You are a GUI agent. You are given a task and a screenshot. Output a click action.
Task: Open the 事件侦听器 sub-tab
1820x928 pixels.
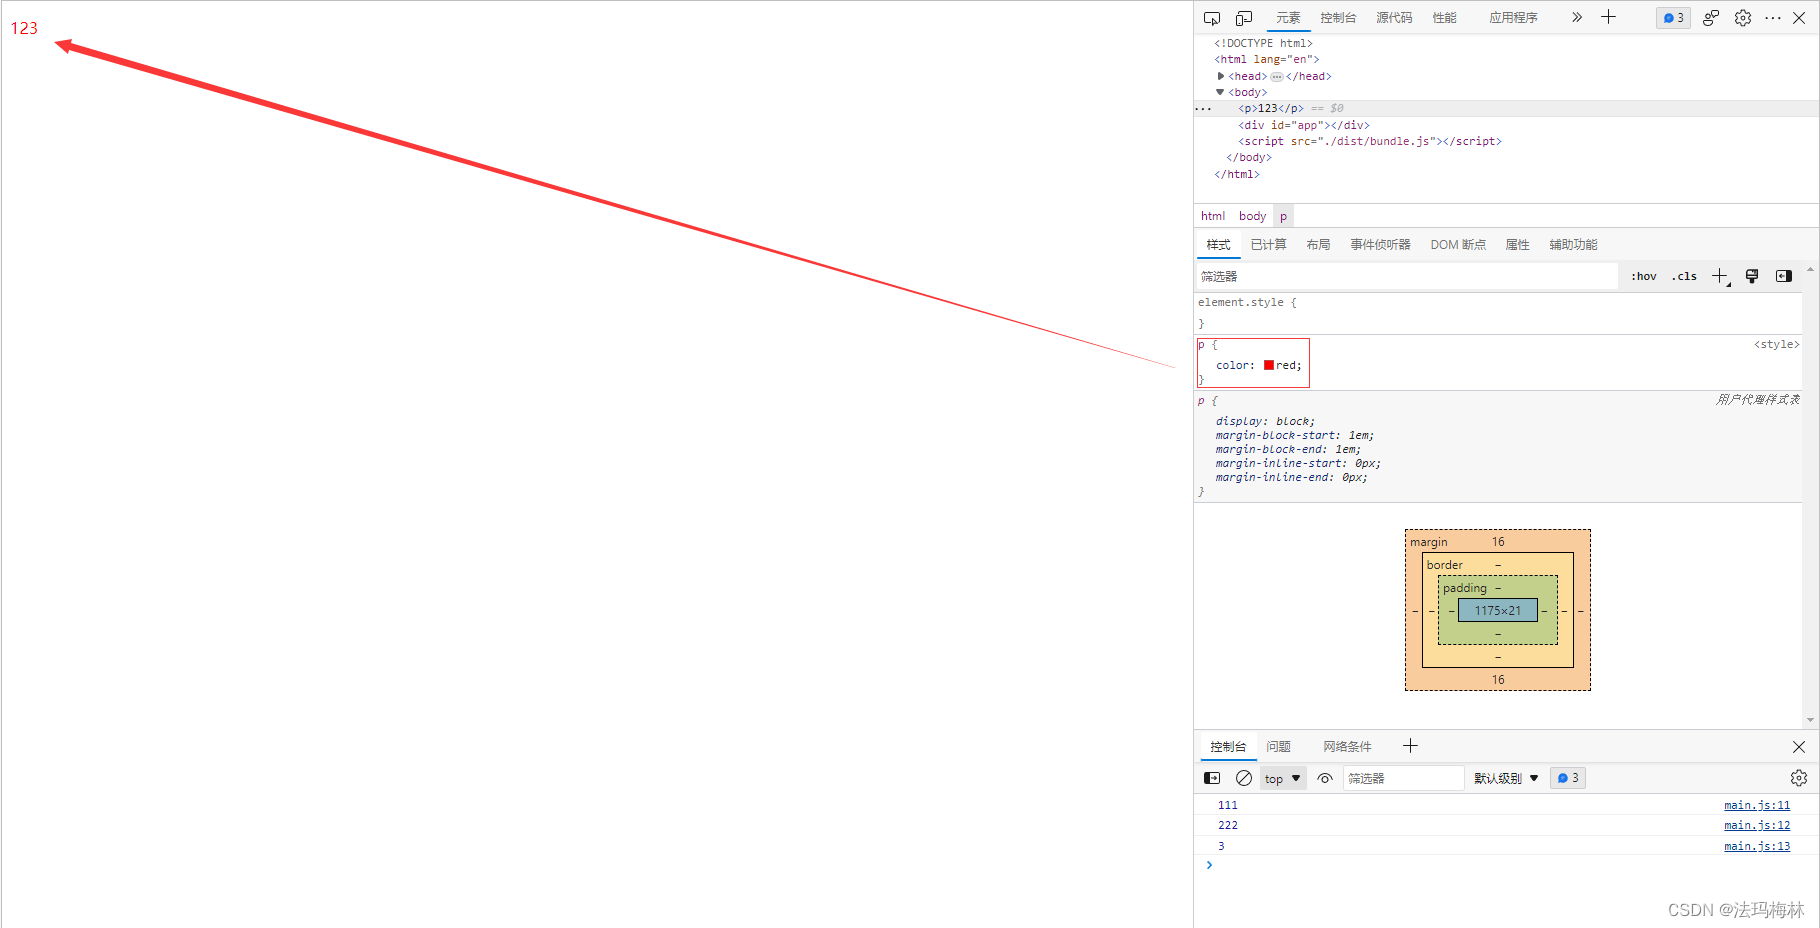click(x=1380, y=245)
